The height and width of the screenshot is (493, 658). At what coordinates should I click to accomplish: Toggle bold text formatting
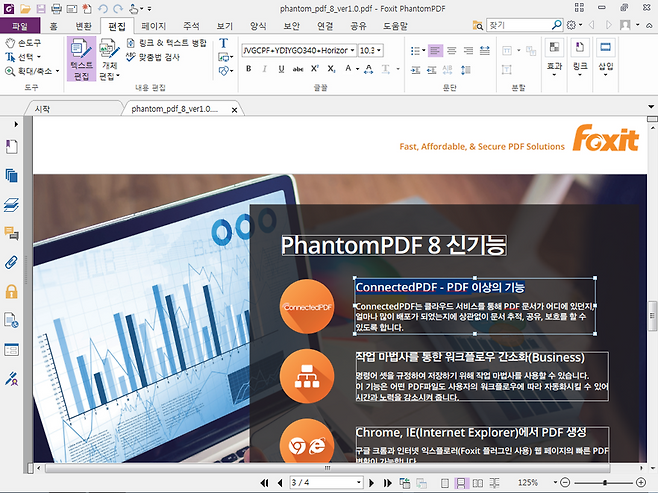(x=248, y=69)
